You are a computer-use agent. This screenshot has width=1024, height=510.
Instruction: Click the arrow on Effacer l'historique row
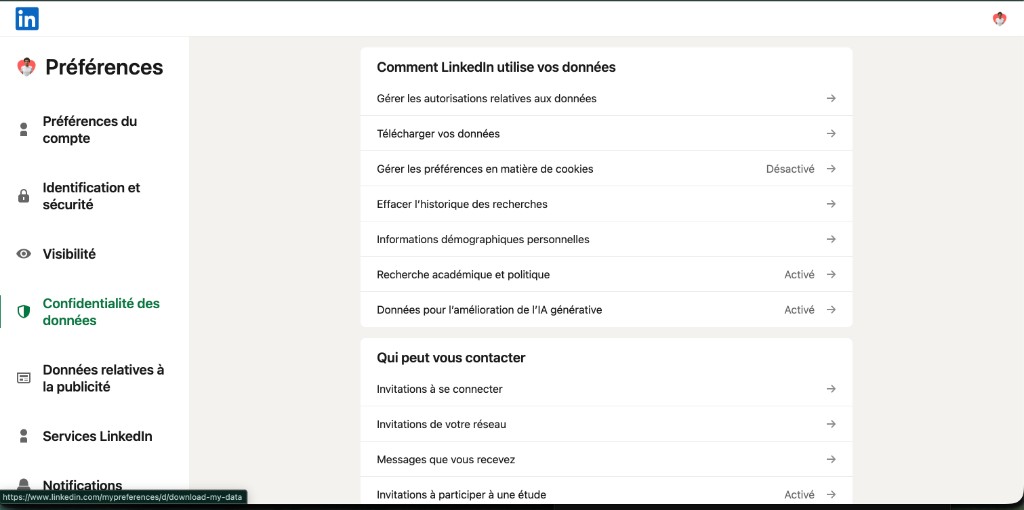[x=831, y=204]
